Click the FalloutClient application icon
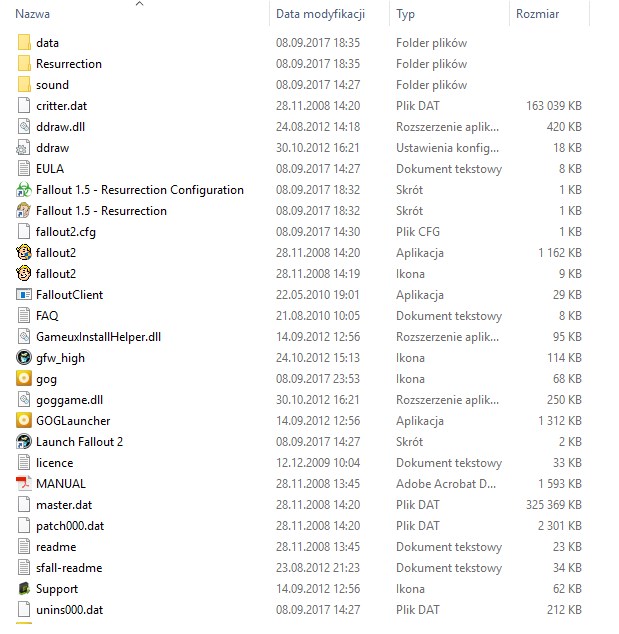The width and height of the screenshot is (619, 634). (23, 295)
